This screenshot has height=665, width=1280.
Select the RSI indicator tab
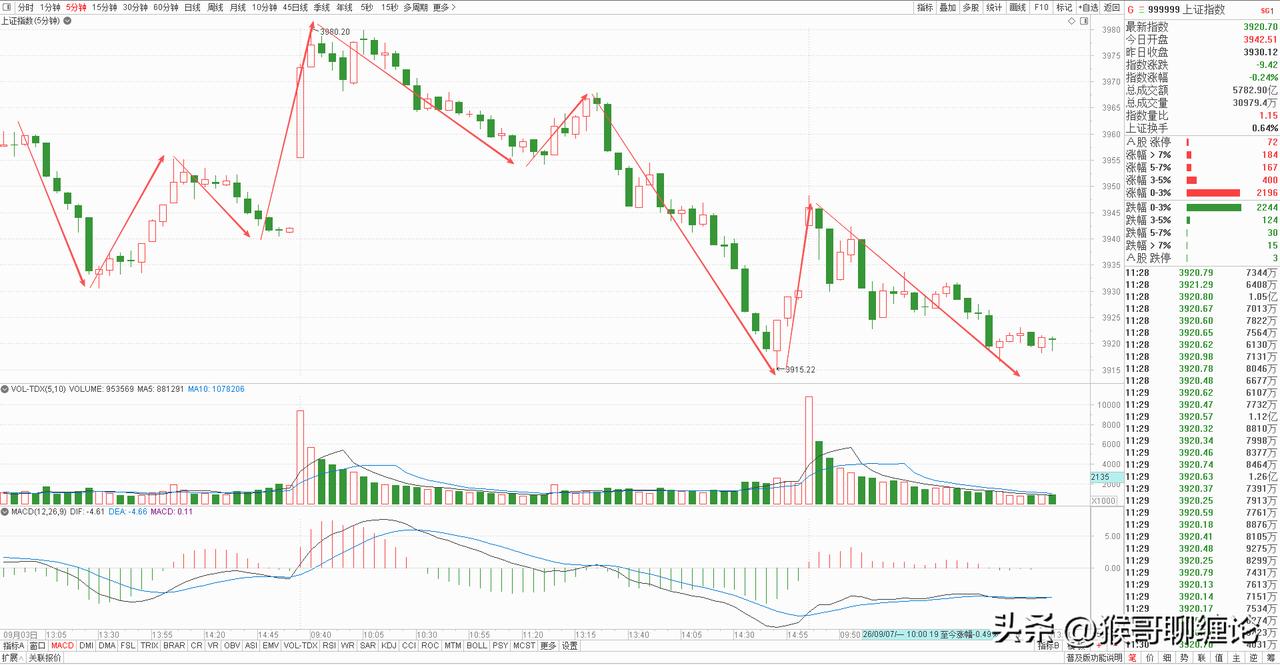329,645
